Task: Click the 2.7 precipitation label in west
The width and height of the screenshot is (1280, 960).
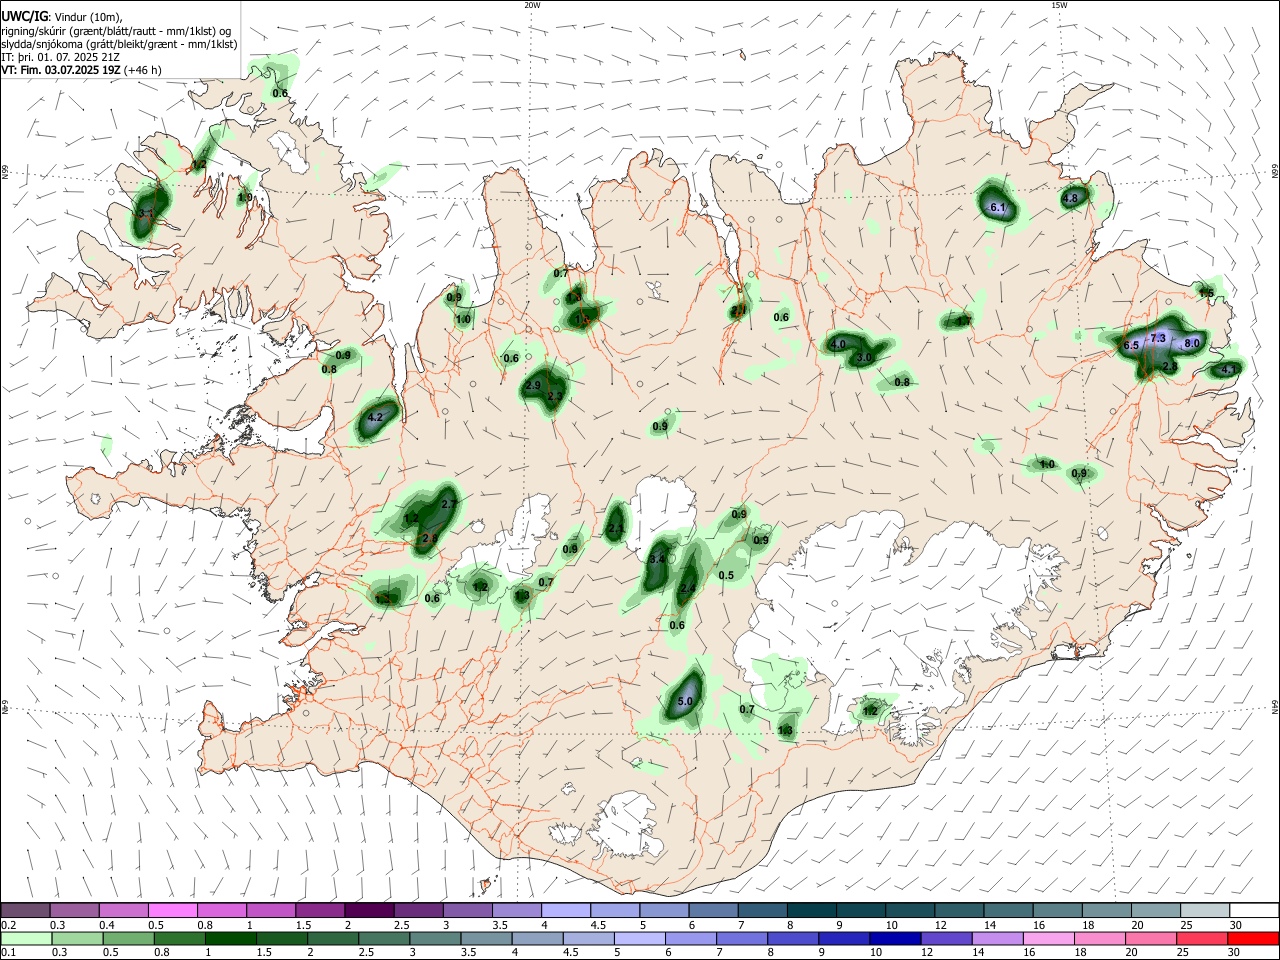Action: tap(449, 504)
